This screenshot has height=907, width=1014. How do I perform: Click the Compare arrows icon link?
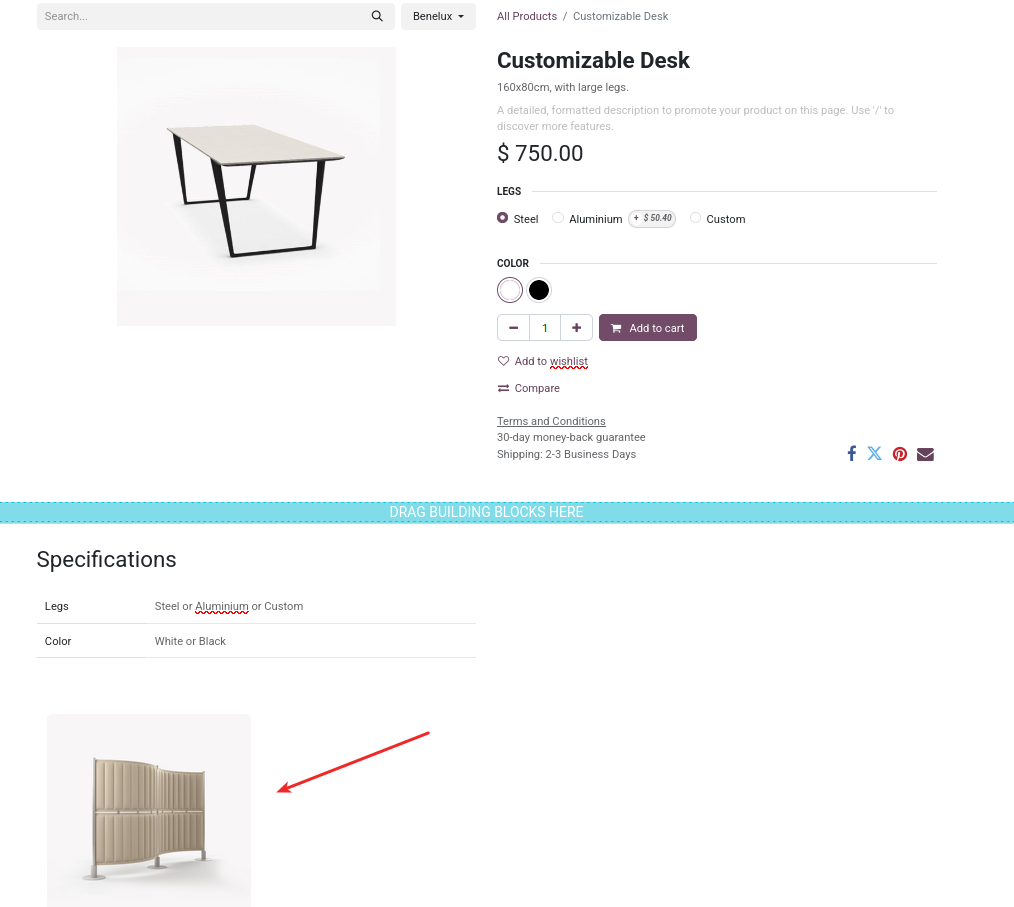pyautogui.click(x=504, y=388)
